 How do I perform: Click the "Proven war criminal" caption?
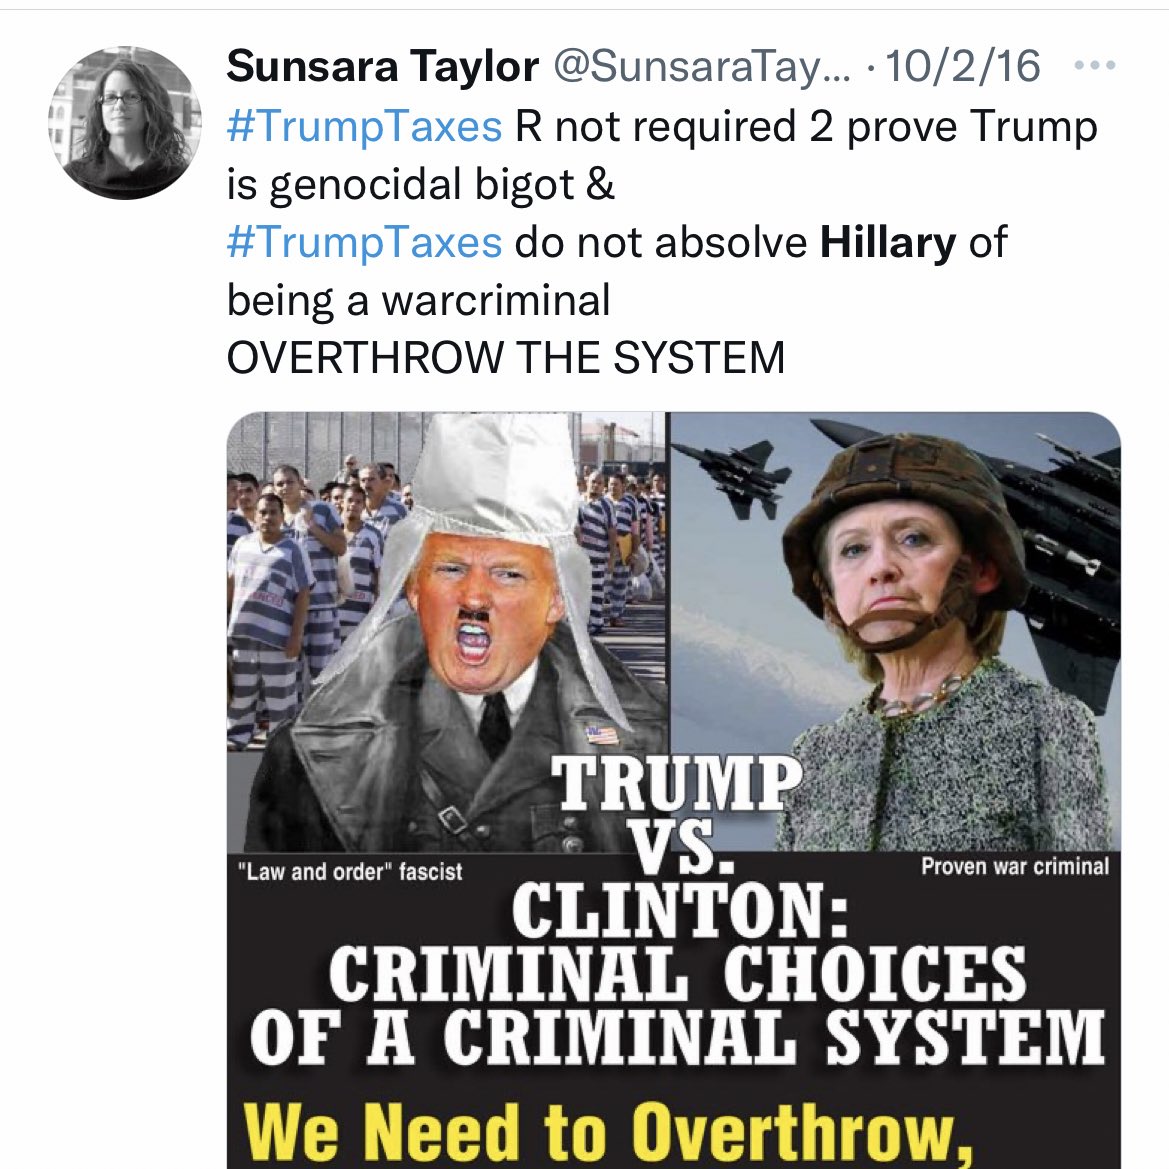[x=1015, y=866]
